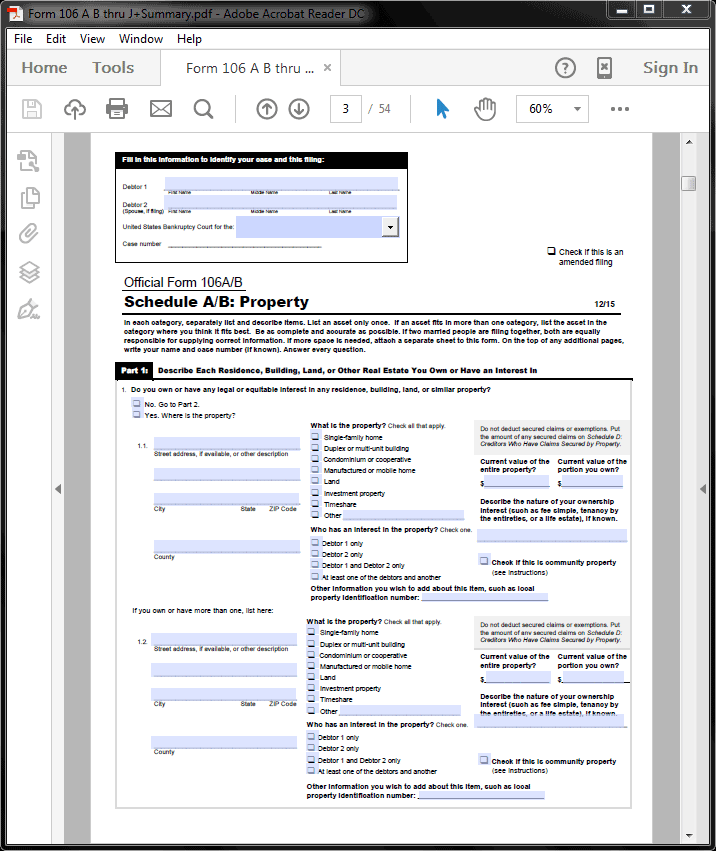Check community property box for property 1.1
The height and width of the screenshot is (851, 716).
484,560
